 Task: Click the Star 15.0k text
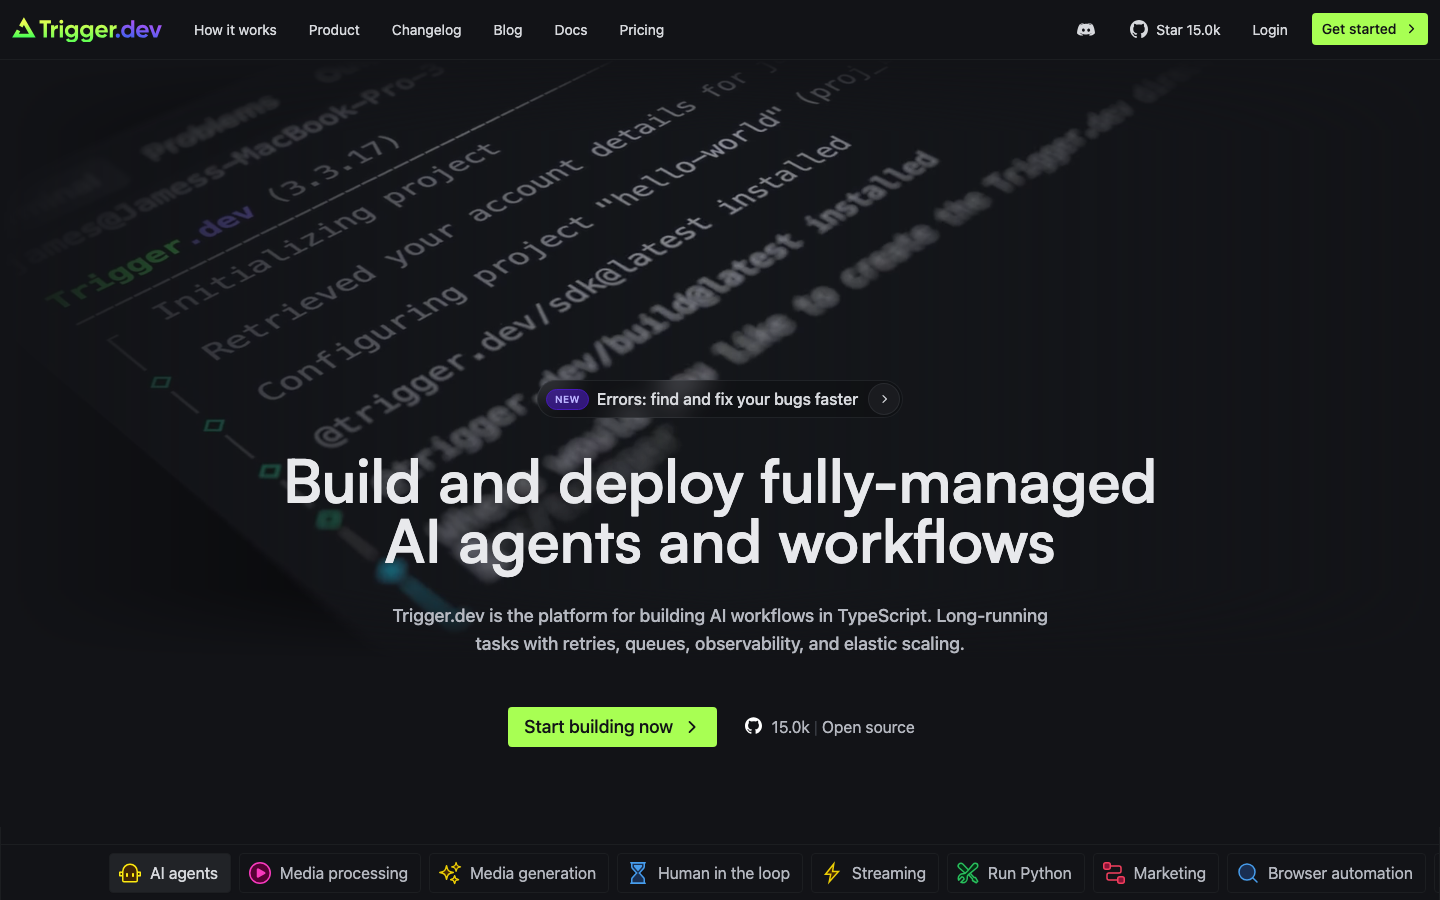click(x=1188, y=30)
